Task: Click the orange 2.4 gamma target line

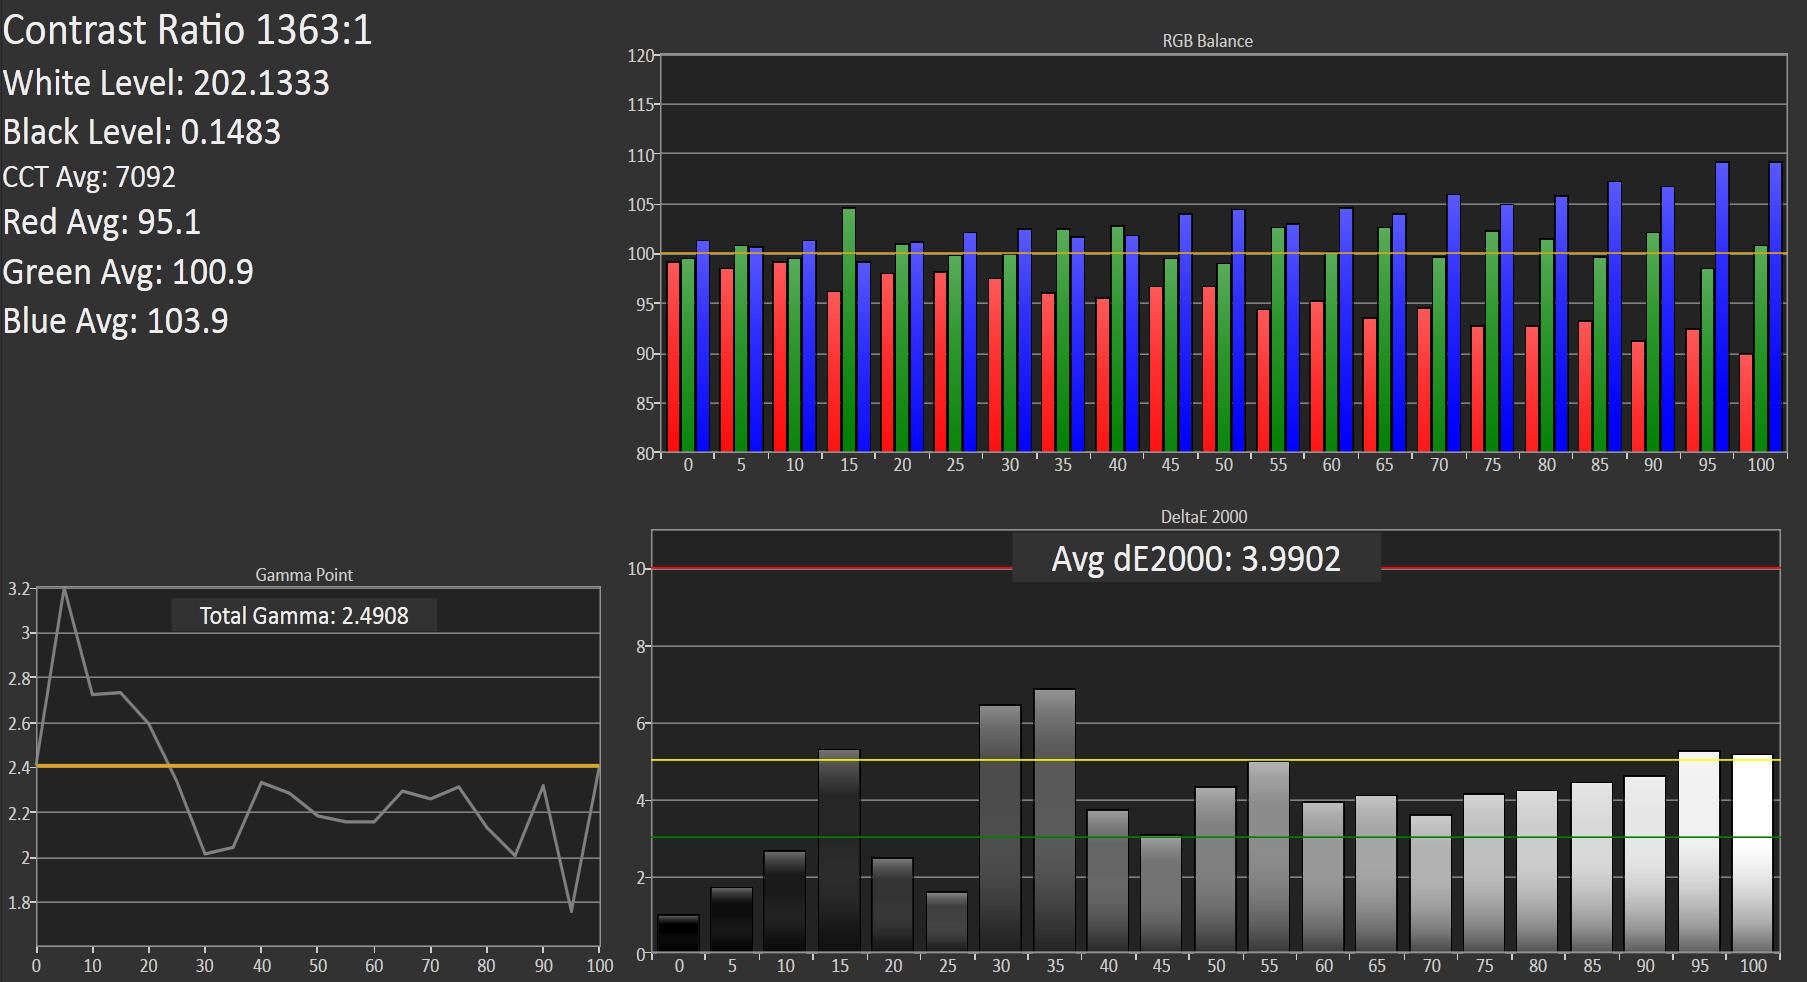Action: point(318,766)
